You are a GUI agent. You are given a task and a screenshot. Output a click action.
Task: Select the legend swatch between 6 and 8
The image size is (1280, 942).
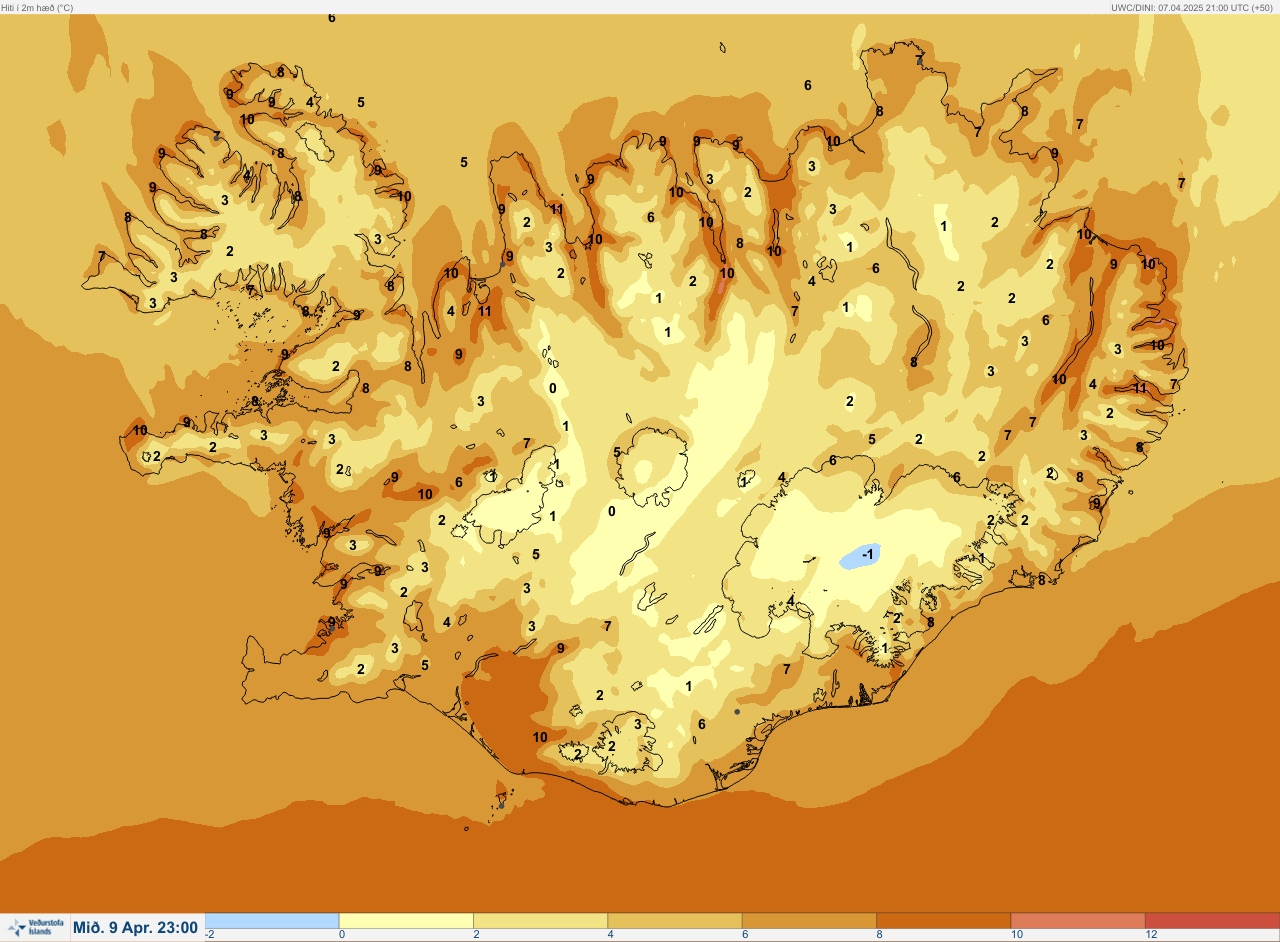click(x=809, y=920)
